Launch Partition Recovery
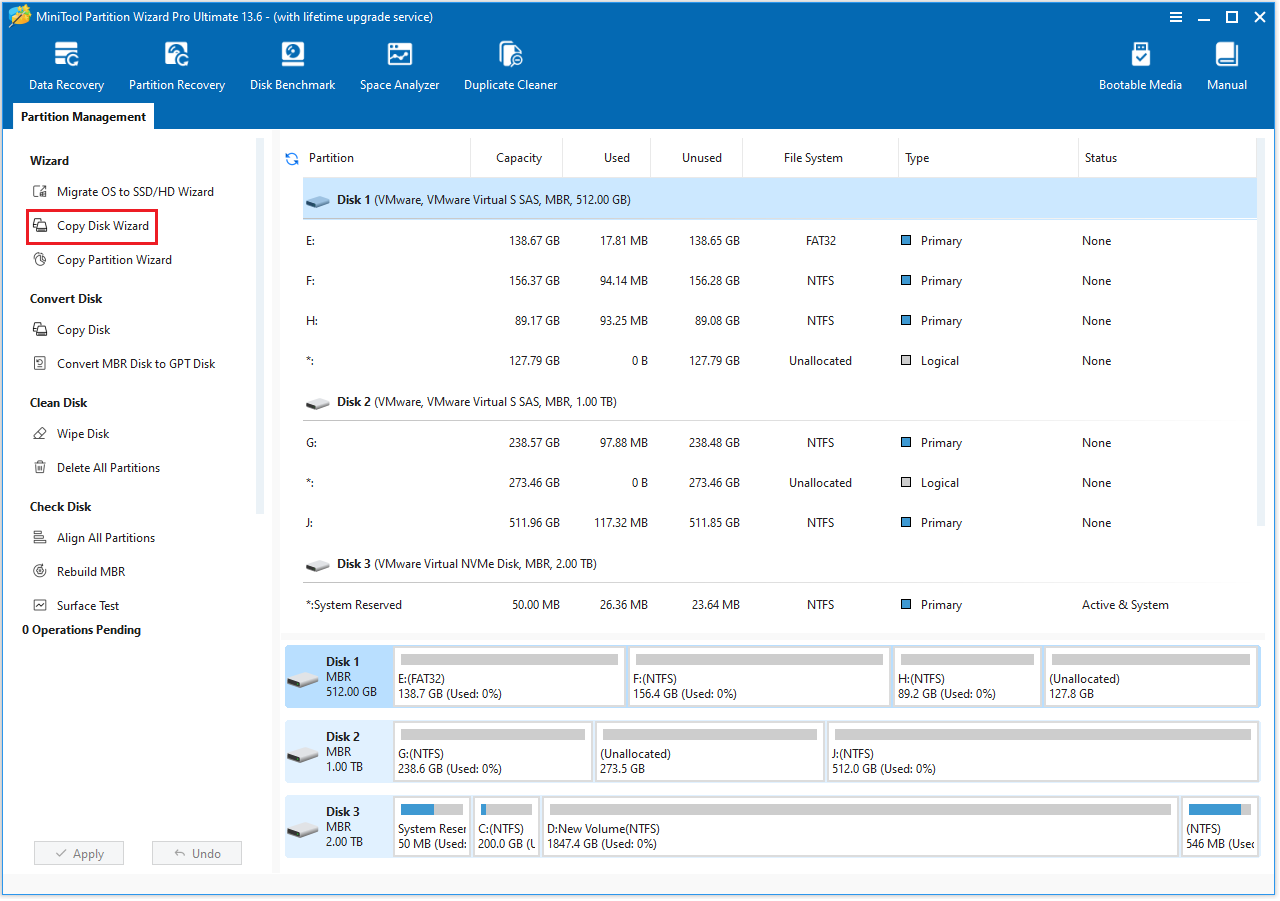1280x901 pixels. [177, 67]
